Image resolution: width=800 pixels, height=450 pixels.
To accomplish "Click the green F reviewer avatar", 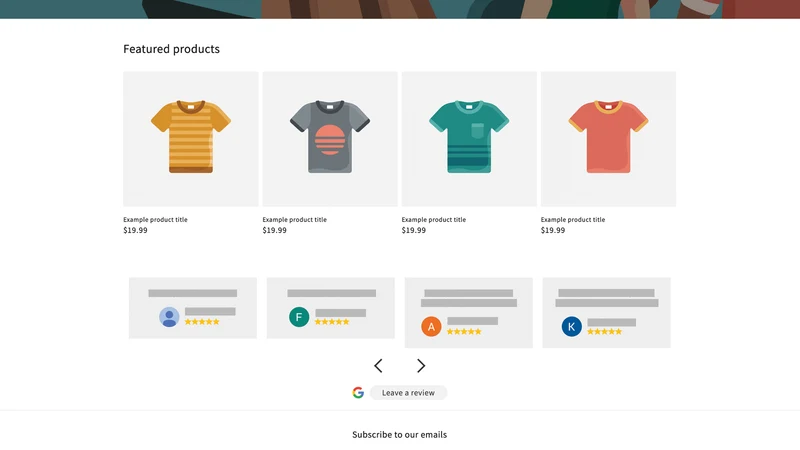I will coord(299,317).
